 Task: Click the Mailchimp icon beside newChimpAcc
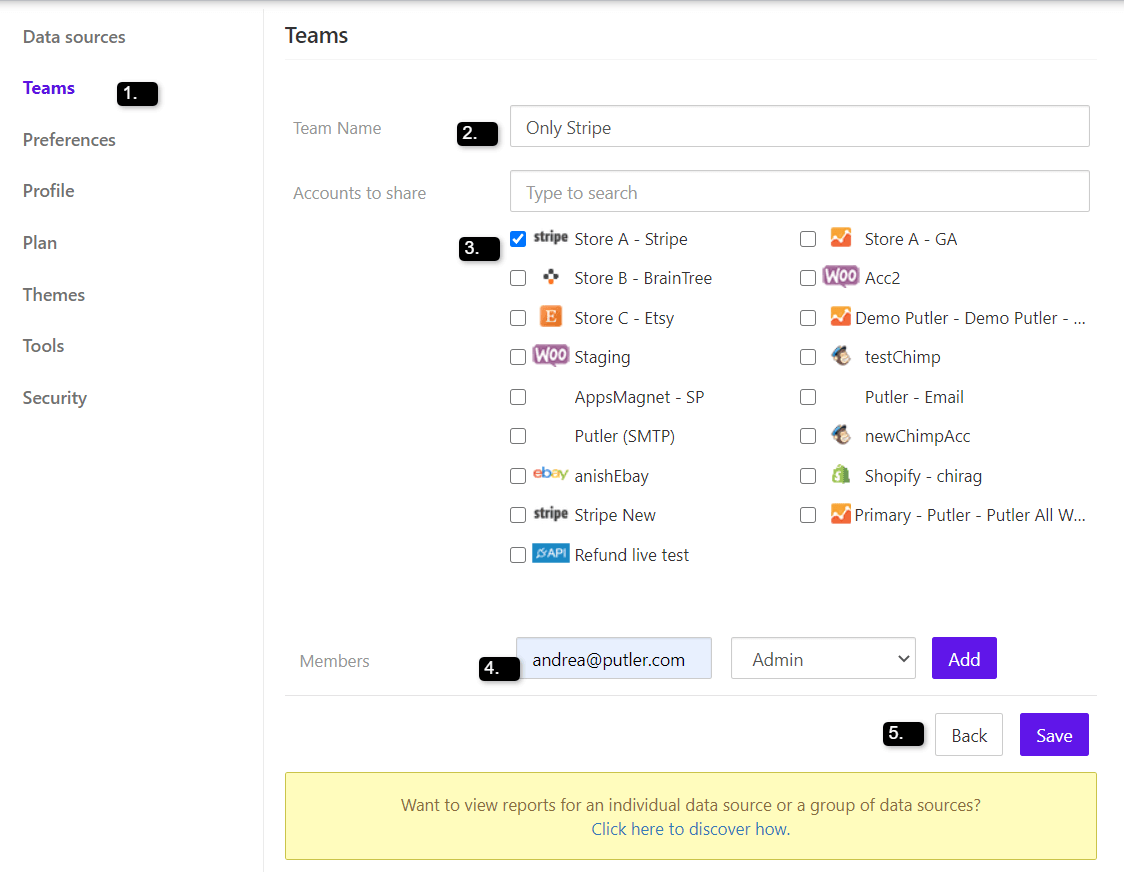click(x=841, y=434)
